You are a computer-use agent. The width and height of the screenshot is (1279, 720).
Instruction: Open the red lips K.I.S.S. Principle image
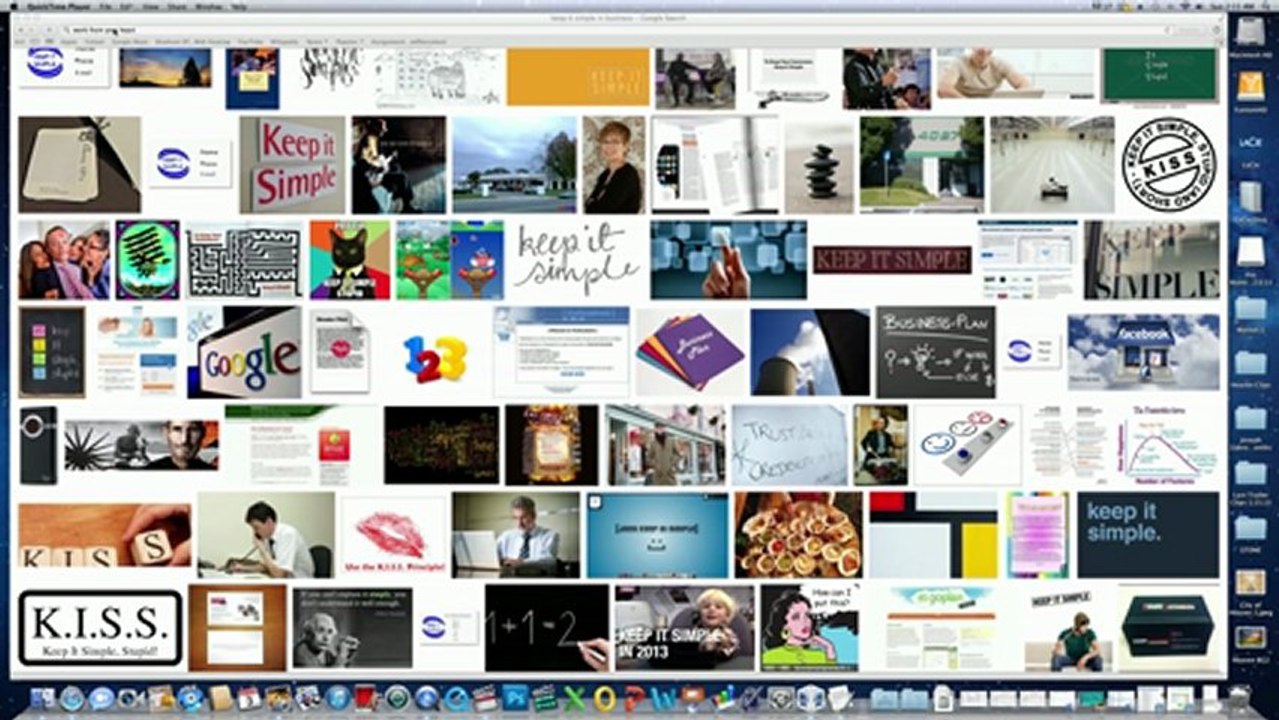click(393, 537)
